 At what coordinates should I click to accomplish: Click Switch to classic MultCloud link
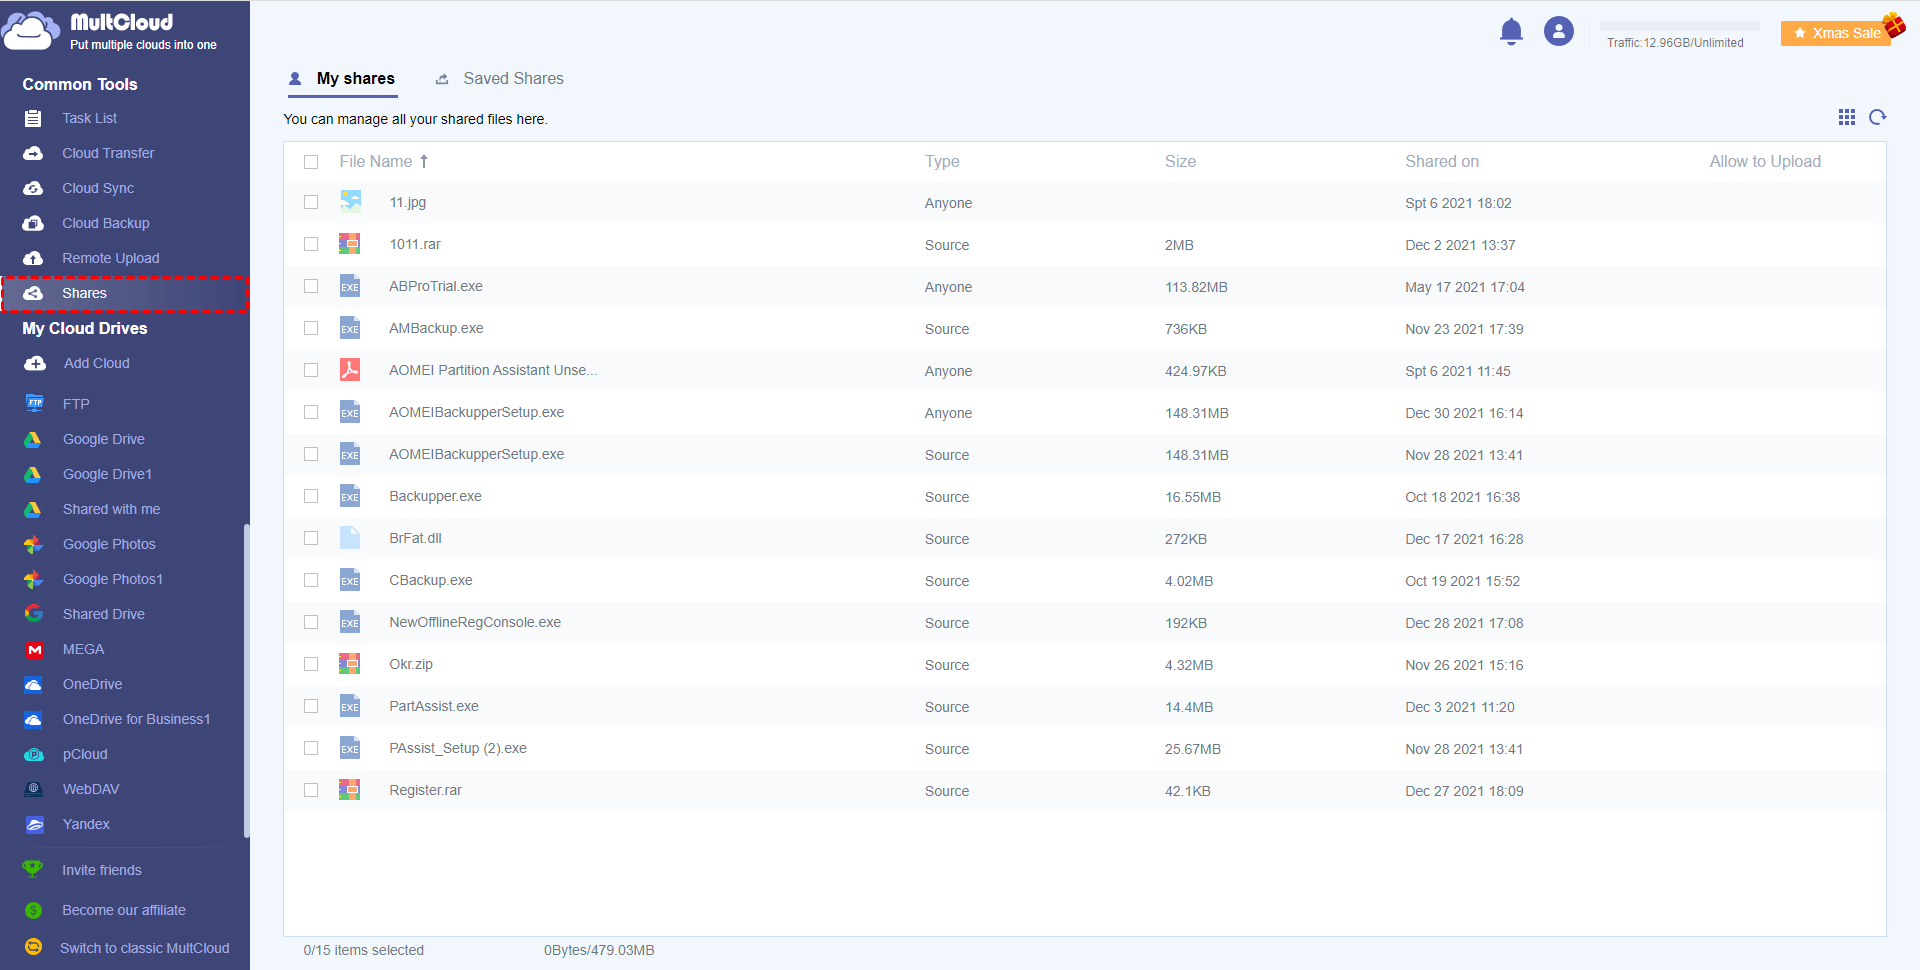pyautogui.click(x=145, y=948)
